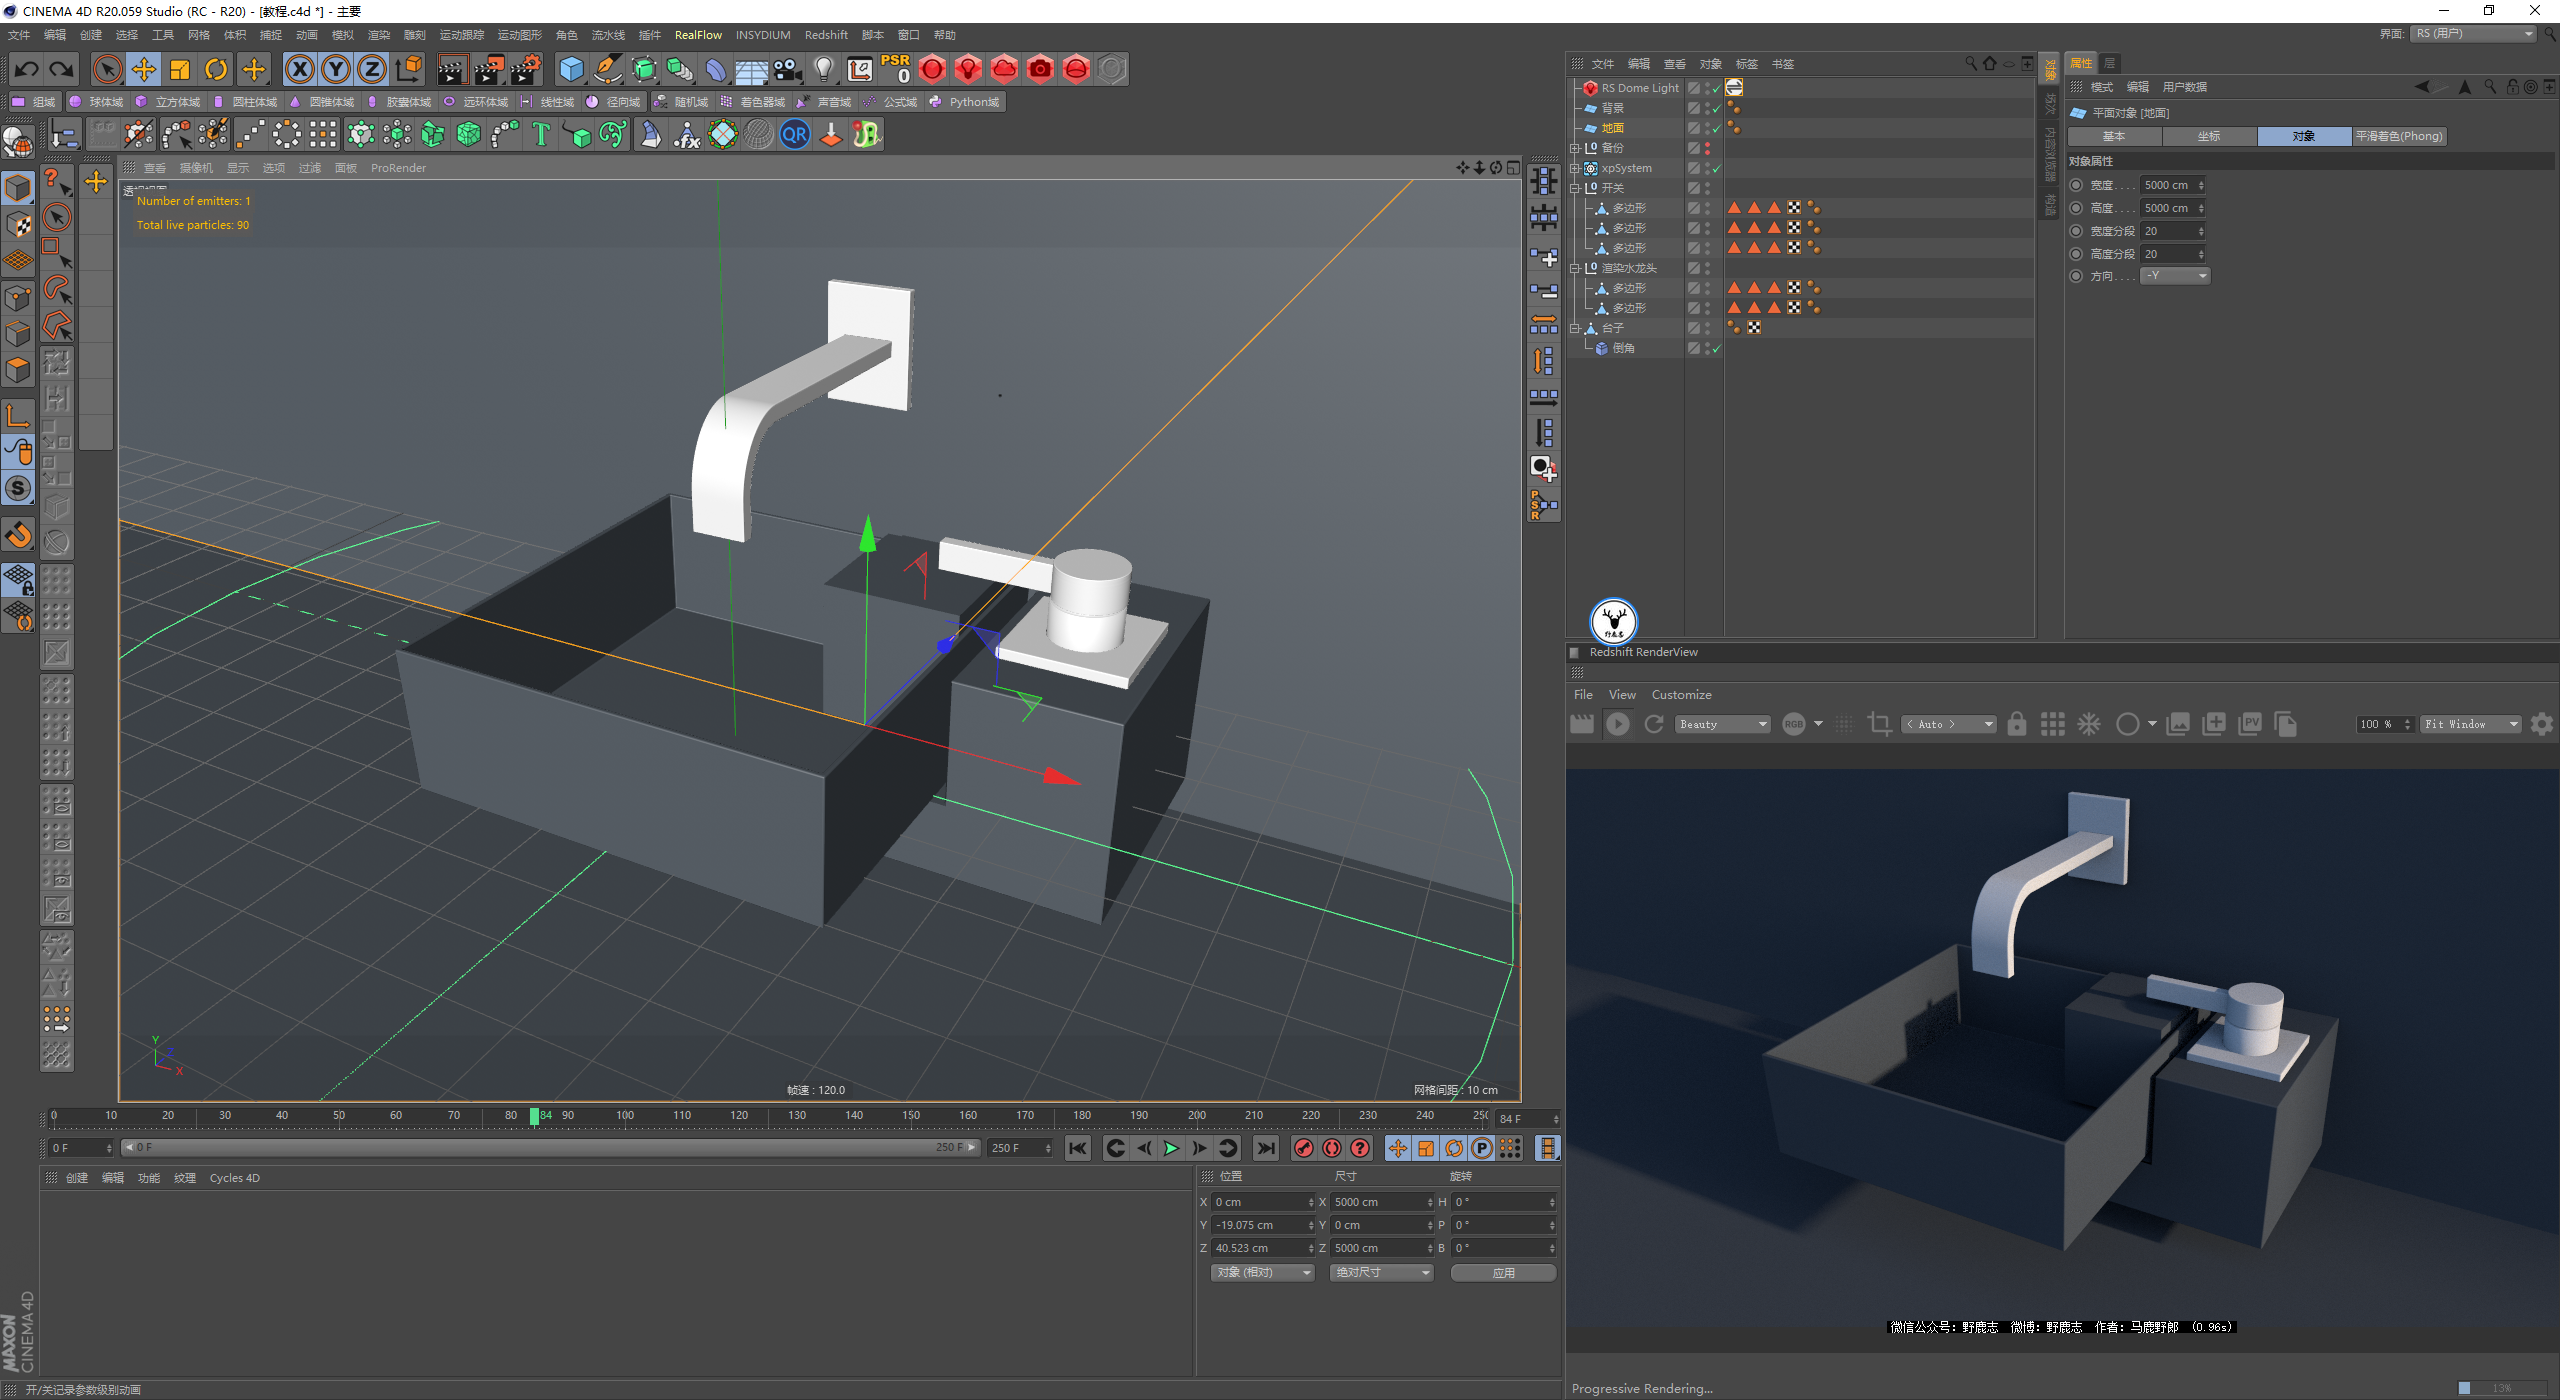
Task: Collapse the 开关 group in object tree
Action: click(x=1575, y=188)
